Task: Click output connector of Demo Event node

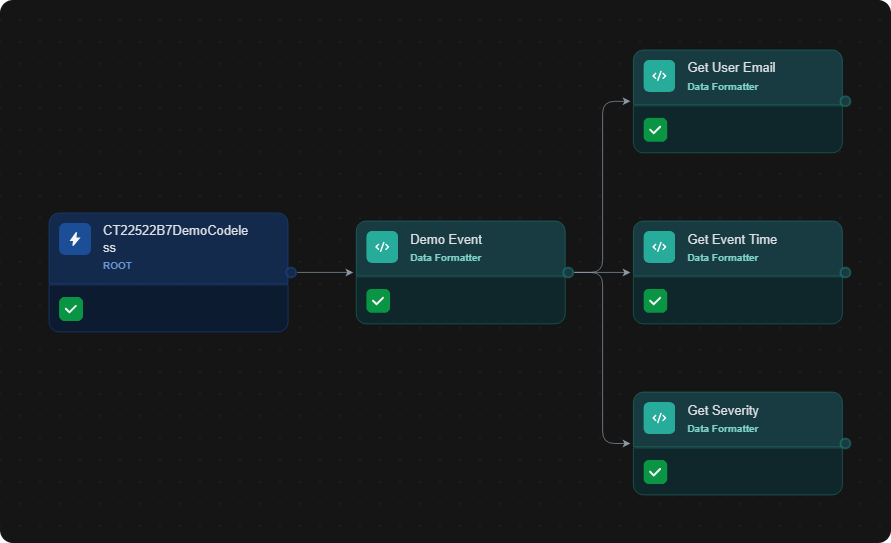Action: pyautogui.click(x=568, y=273)
